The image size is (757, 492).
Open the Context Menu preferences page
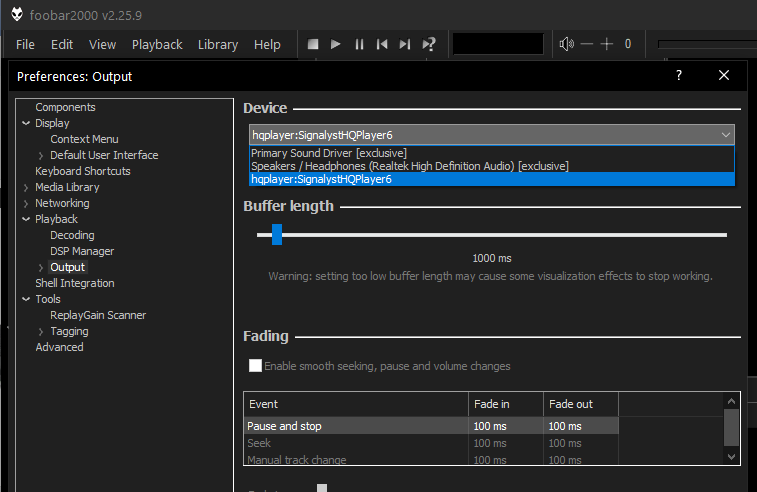(84, 139)
